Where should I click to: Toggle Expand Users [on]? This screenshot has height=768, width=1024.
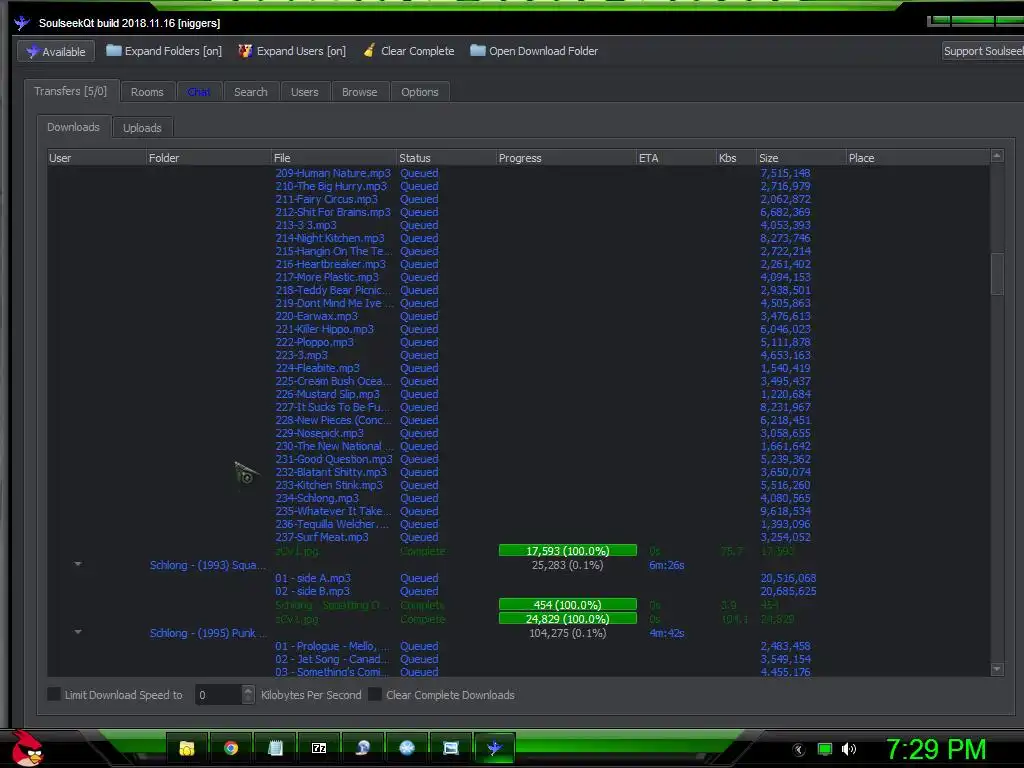click(292, 51)
